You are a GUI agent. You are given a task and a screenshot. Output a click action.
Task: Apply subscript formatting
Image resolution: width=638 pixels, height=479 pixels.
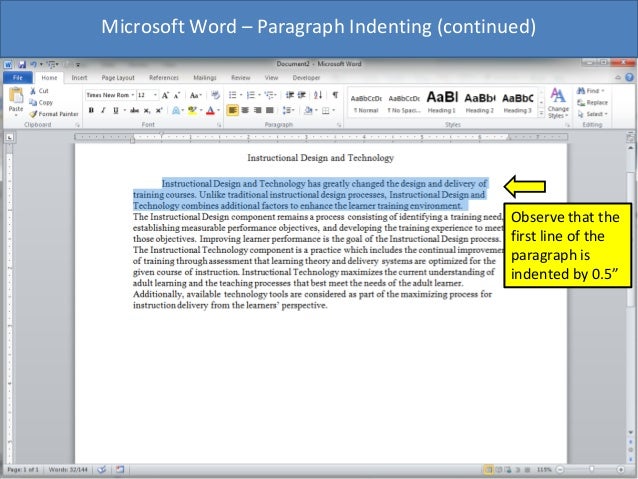147,110
